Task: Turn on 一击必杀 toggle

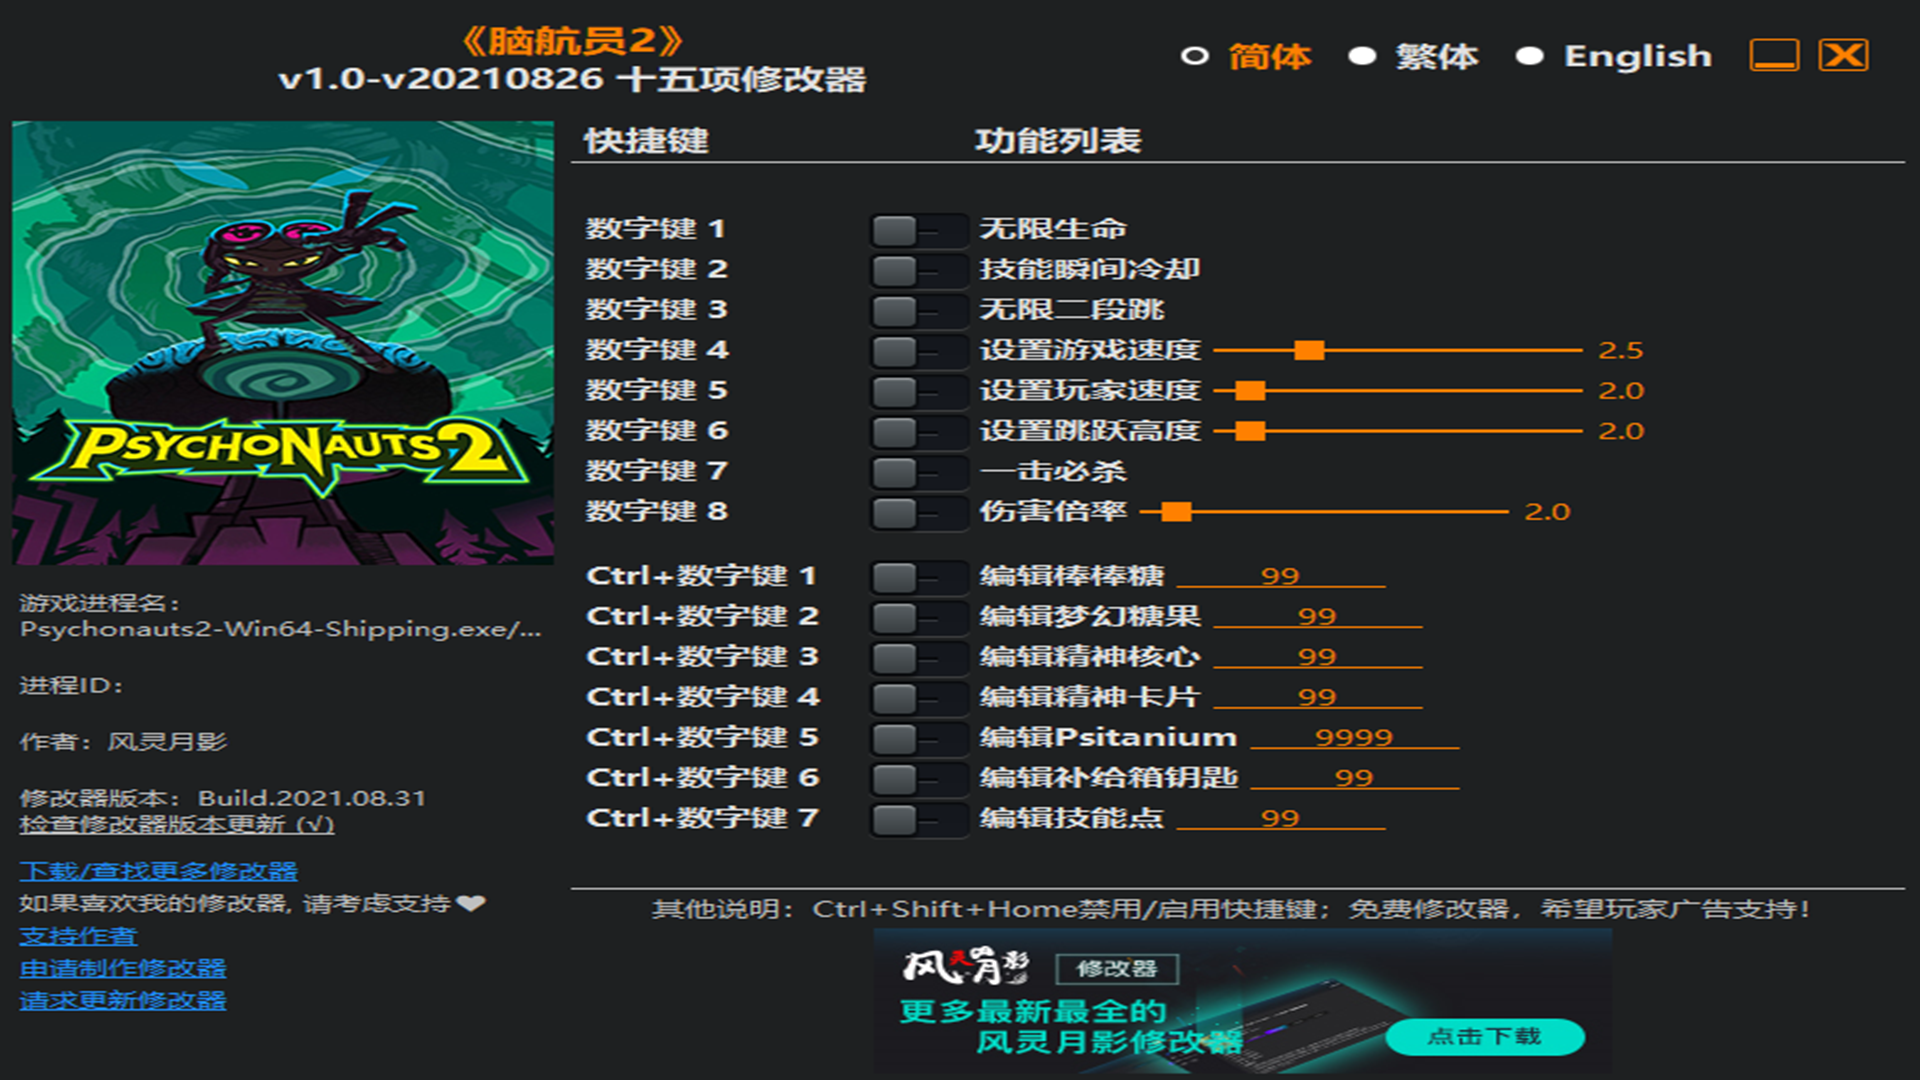Action: pyautogui.click(x=917, y=472)
